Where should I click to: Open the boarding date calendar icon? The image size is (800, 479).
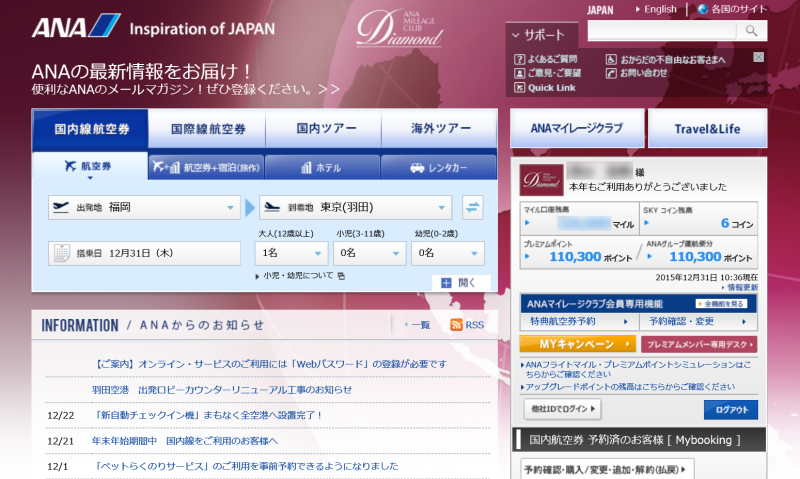62,253
